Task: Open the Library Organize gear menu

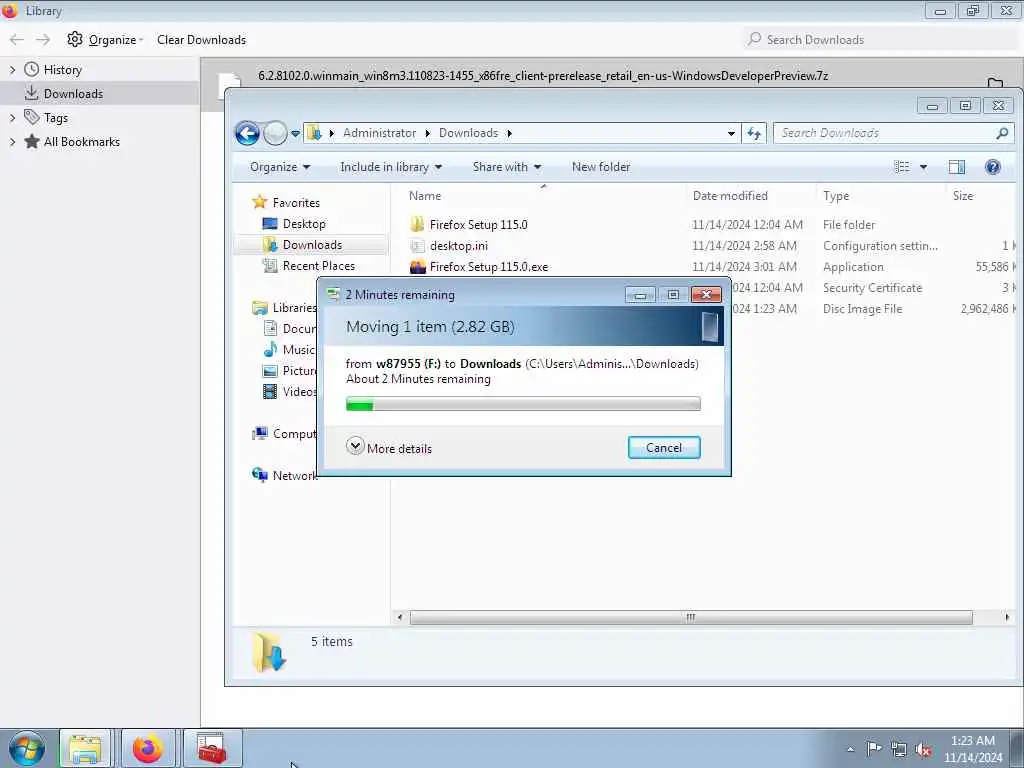Action: click(105, 40)
